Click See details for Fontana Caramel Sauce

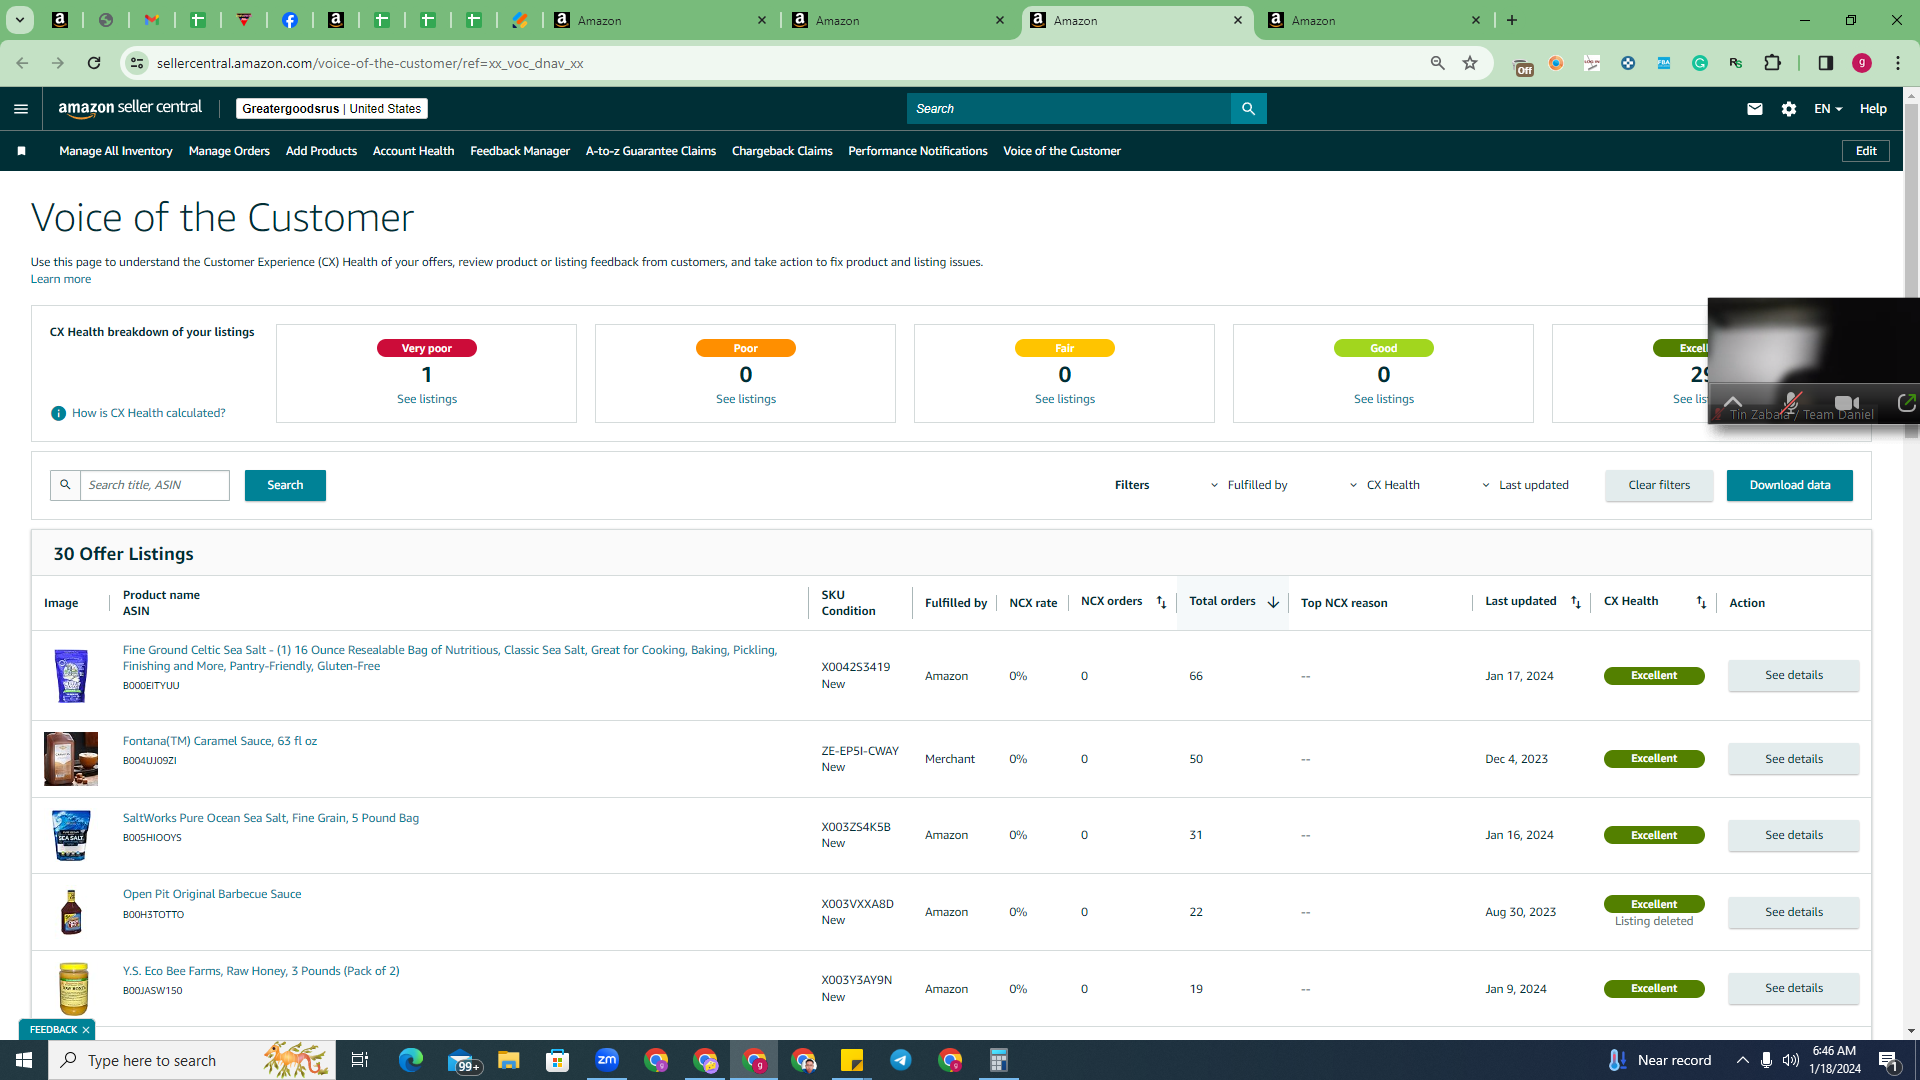(1793, 759)
